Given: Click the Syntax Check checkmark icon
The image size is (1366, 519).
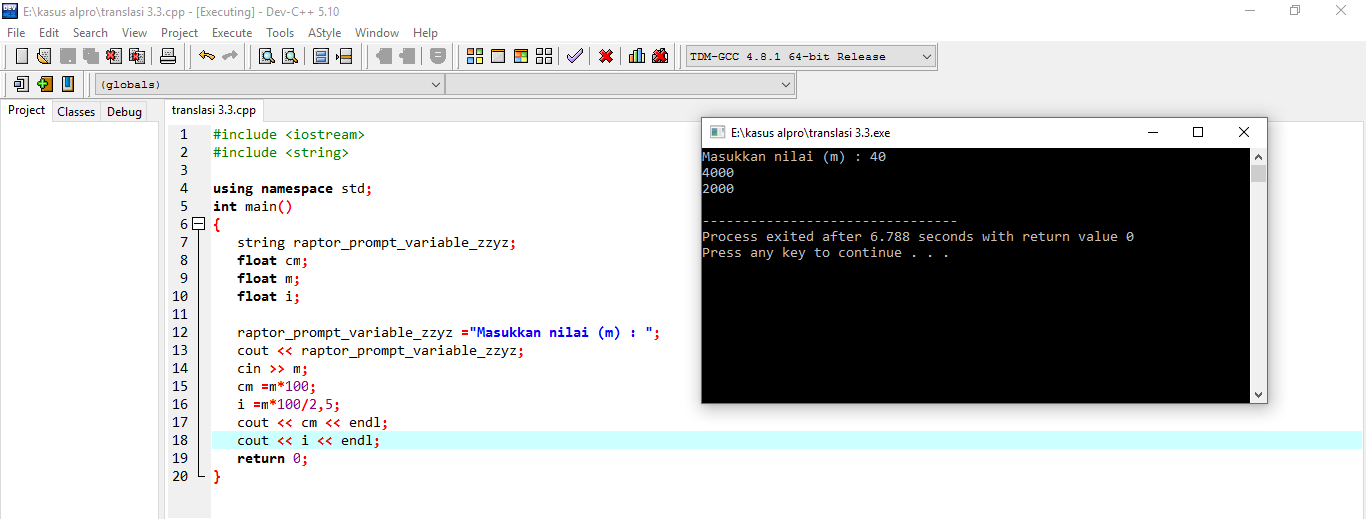Looking at the screenshot, I should (574, 56).
